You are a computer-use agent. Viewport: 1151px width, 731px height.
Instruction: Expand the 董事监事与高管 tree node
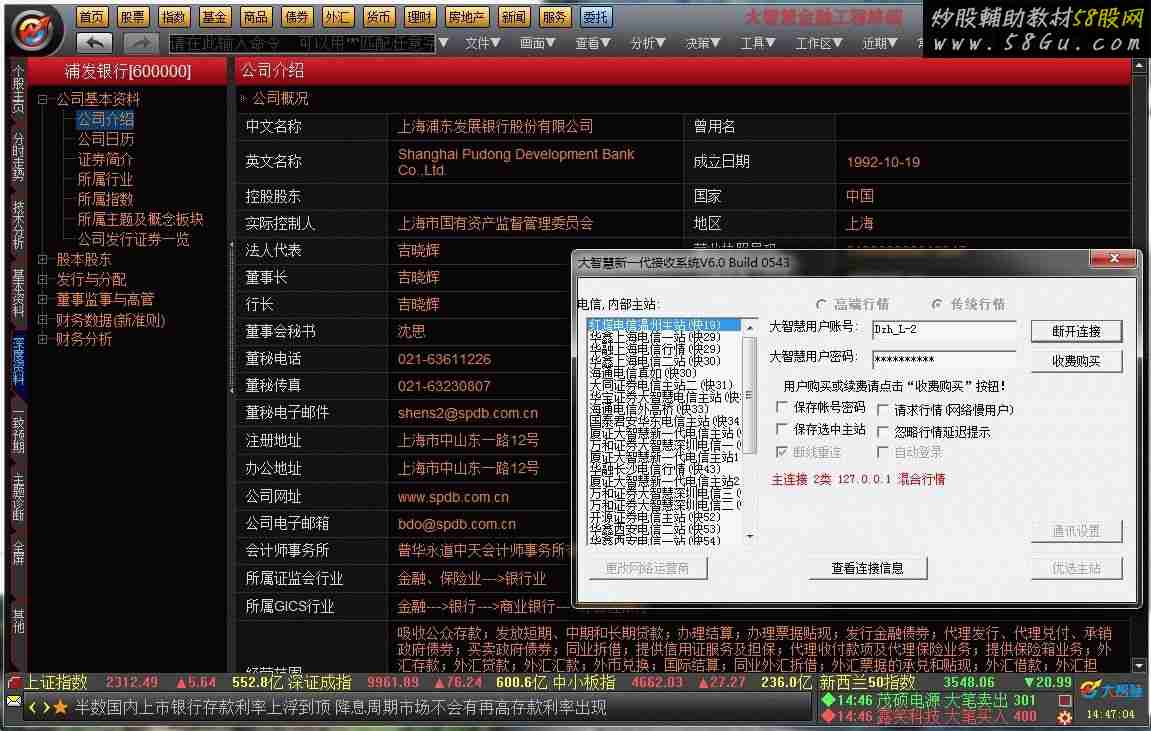click(43, 299)
